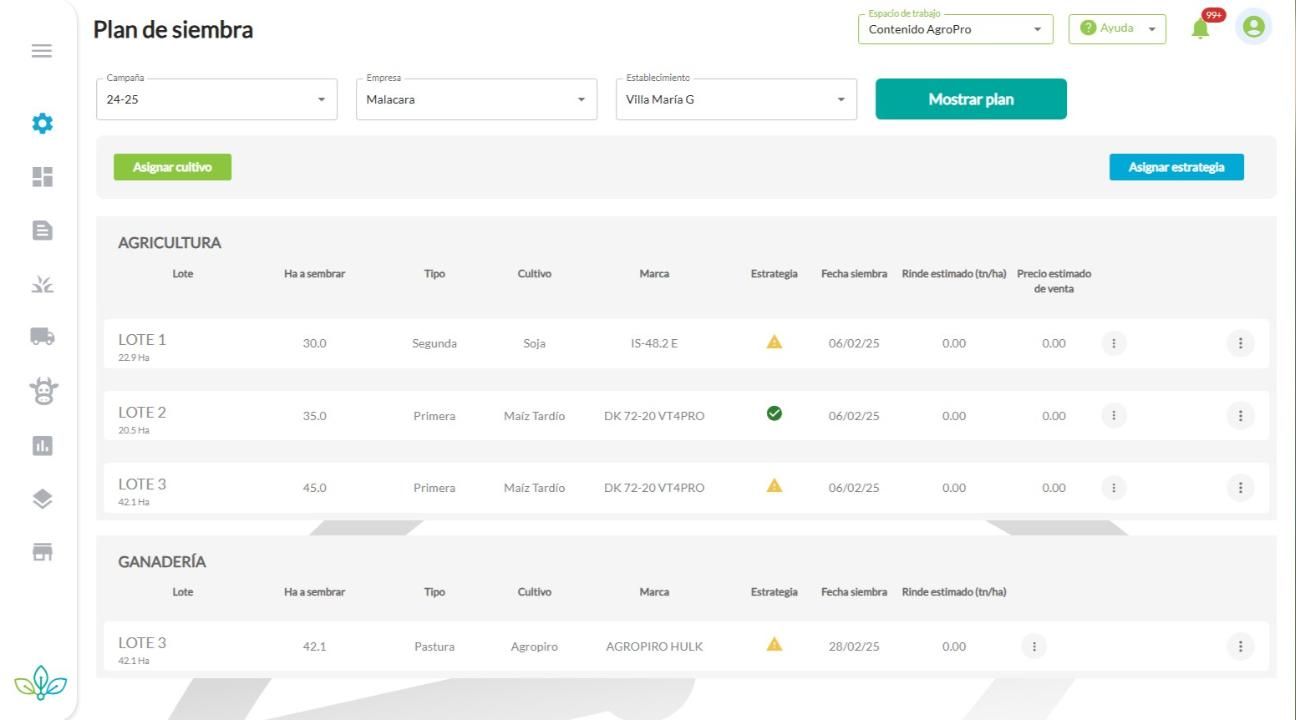
Task: Select LOTE 2 lot name
Action: 142,412
